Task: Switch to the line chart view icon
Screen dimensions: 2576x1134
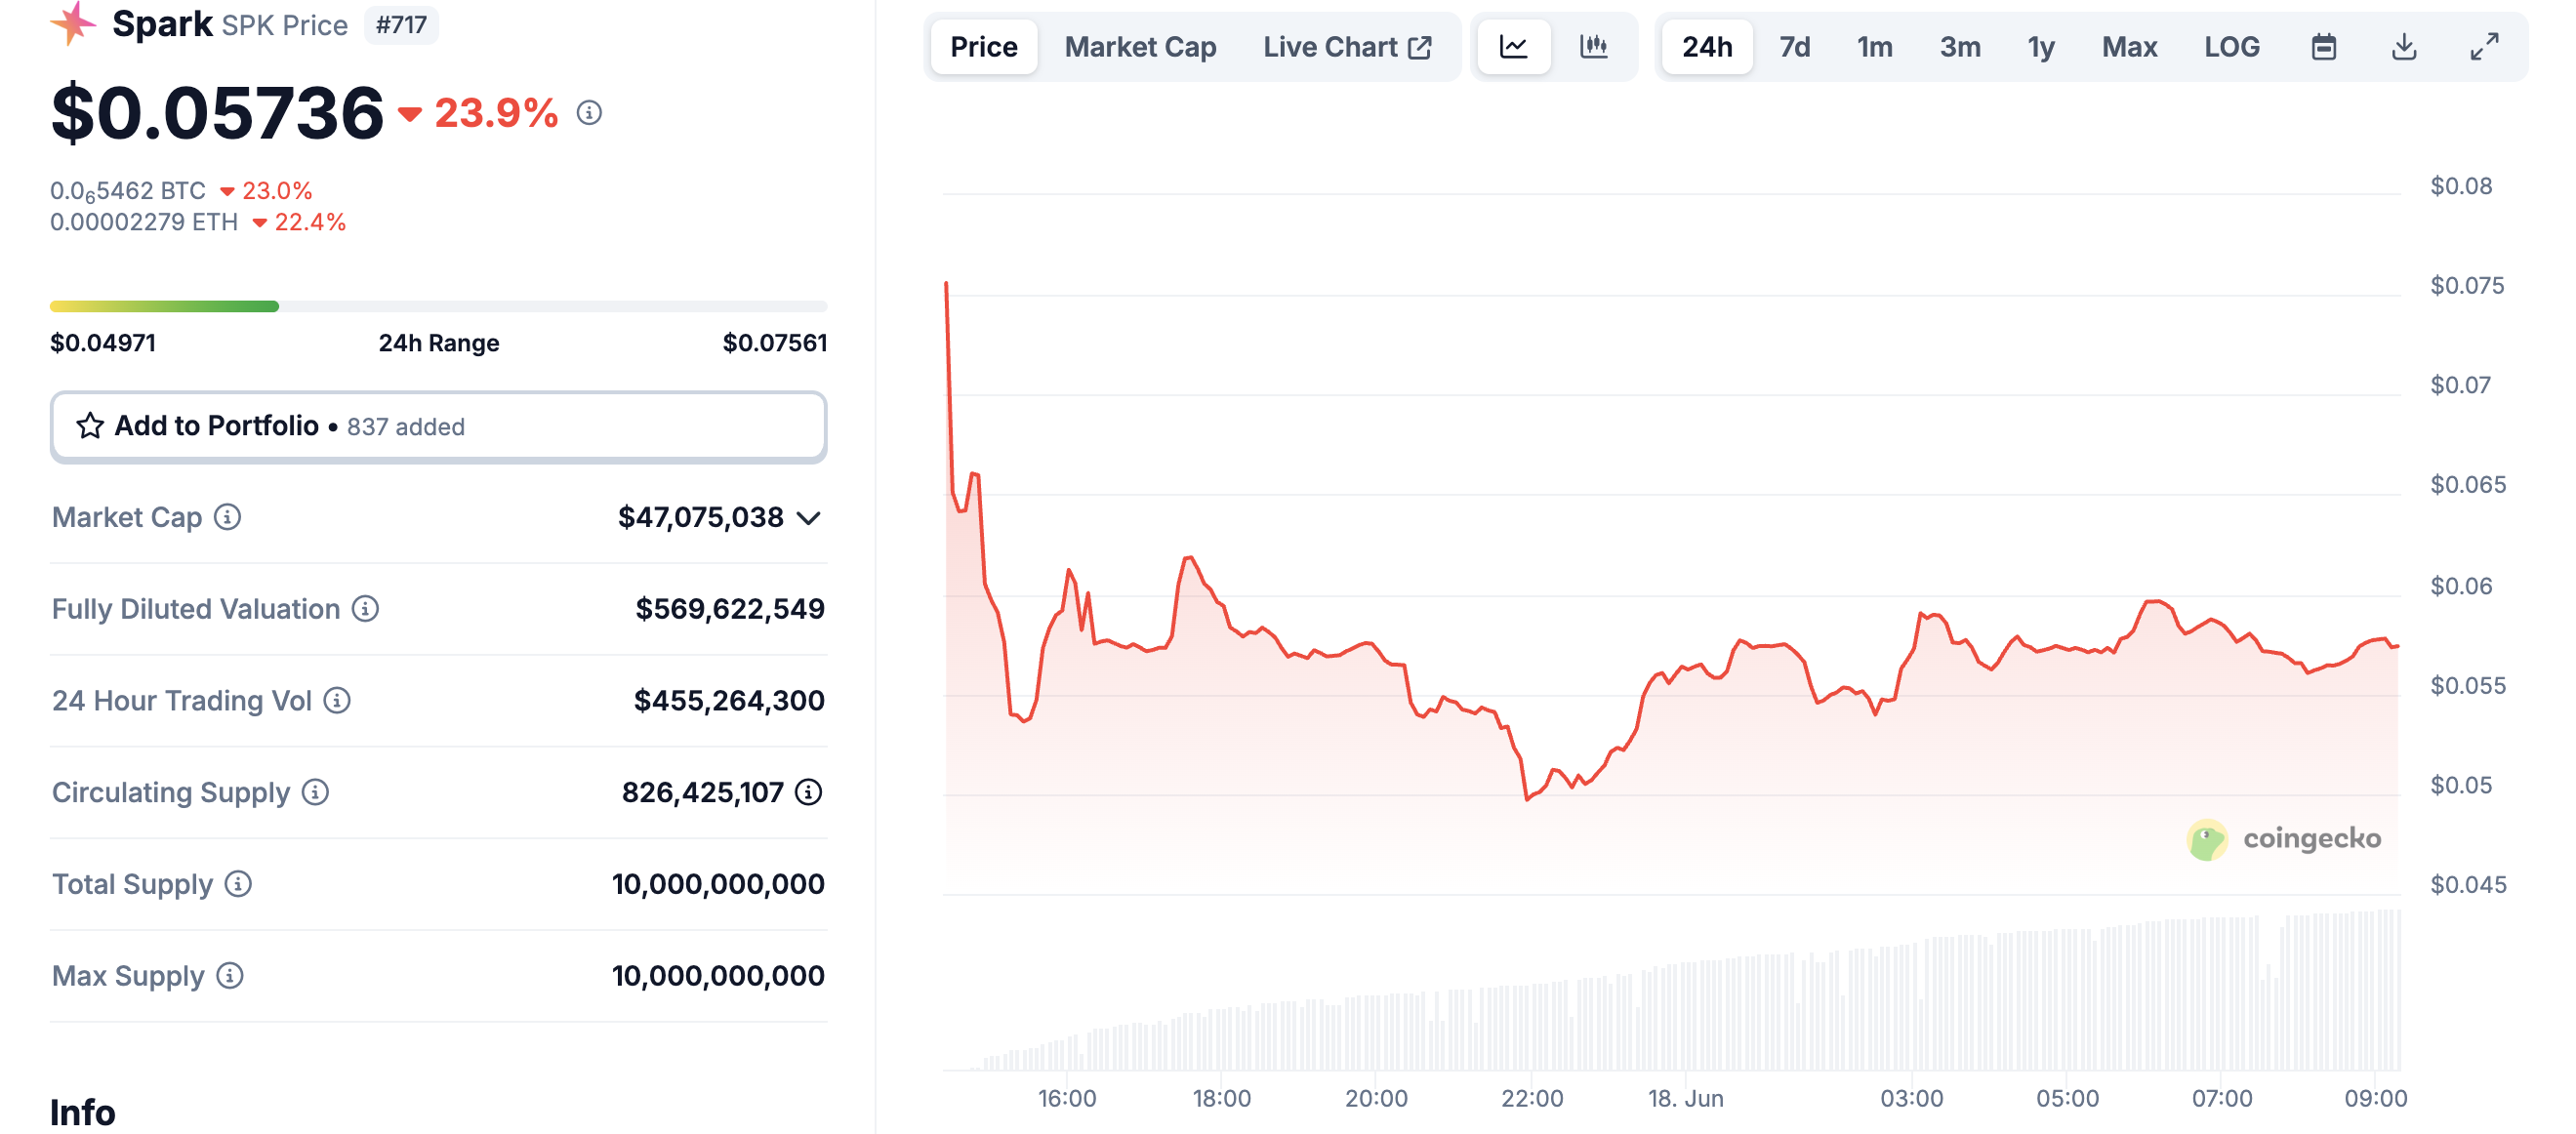Action: pos(1513,47)
